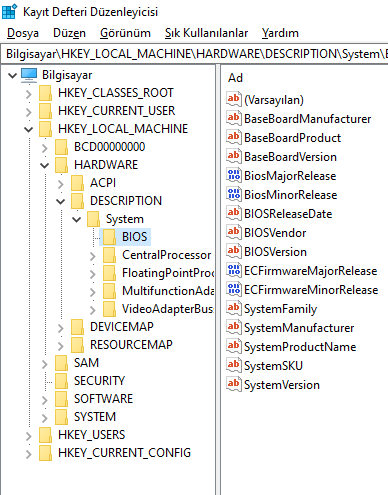Select the SystemProductName value name
This screenshot has width=388, height=495.
point(300,347)
